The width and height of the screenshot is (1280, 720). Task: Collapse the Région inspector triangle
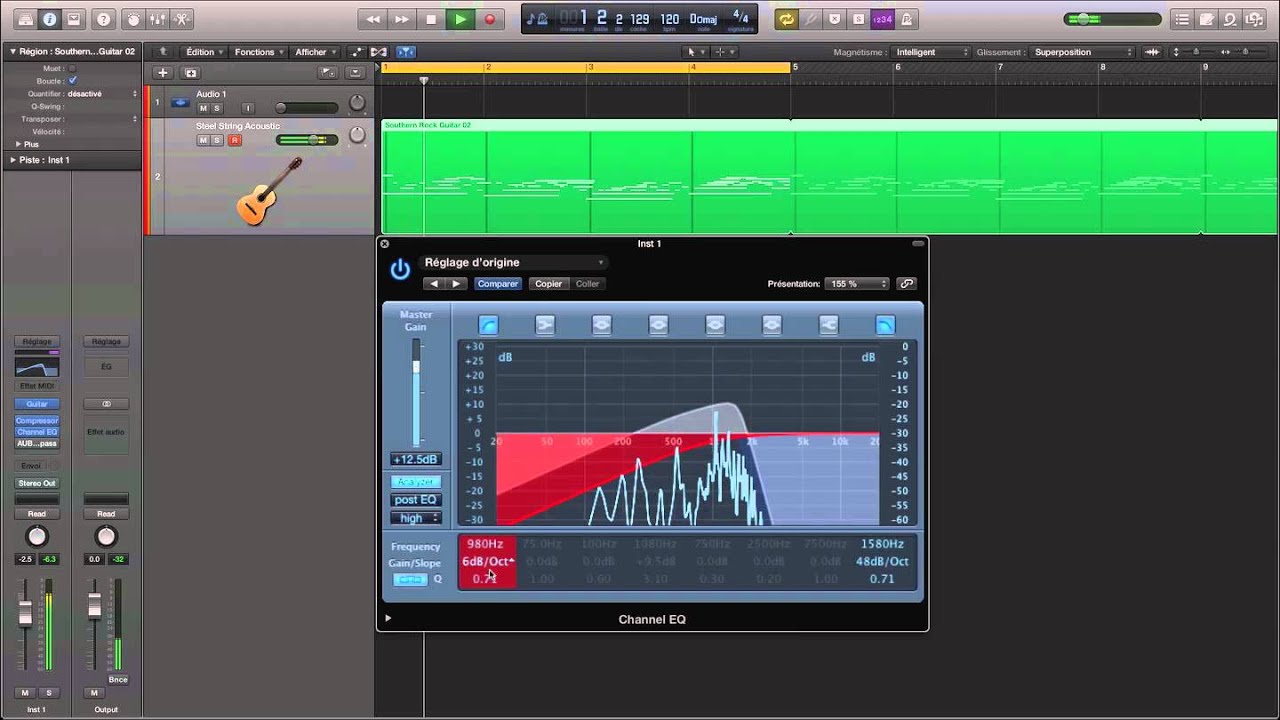(x=13, y=51)
